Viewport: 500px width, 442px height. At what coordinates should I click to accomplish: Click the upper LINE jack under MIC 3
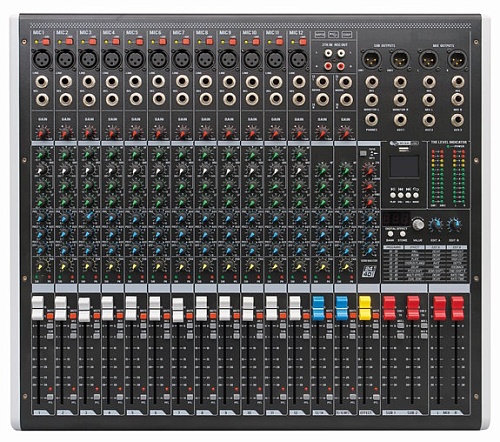pyautogui.click(x=89, y=82)
